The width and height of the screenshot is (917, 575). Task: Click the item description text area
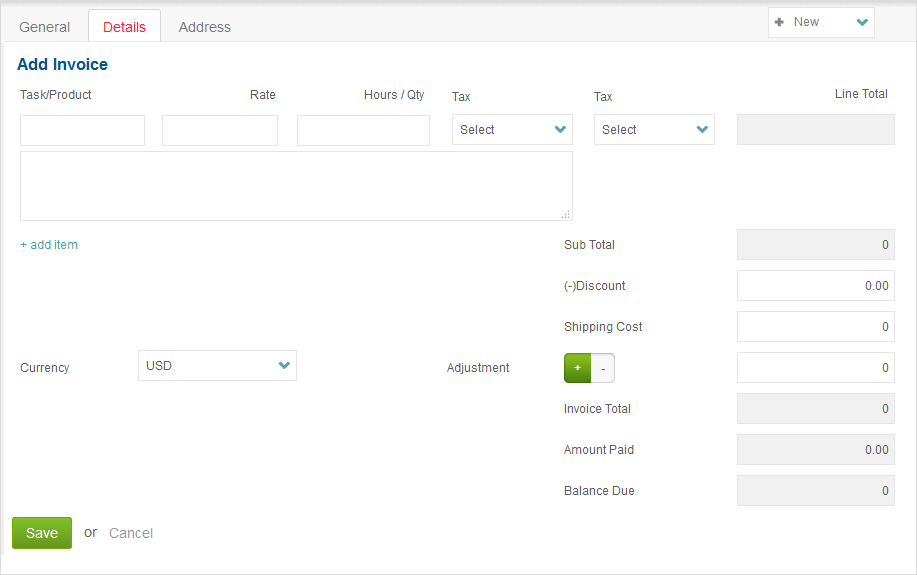[297, 186]
